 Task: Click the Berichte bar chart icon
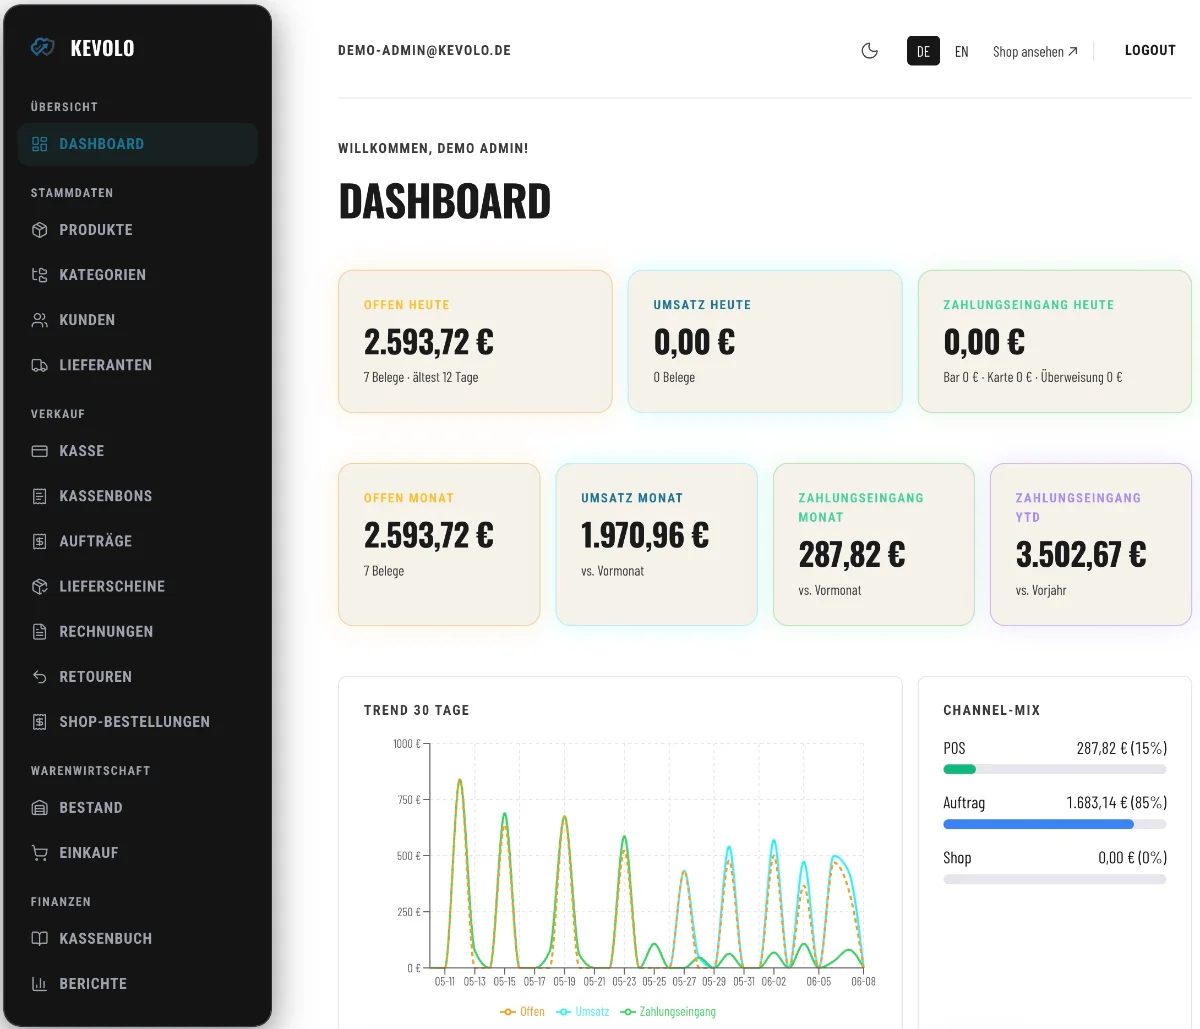pos(40,984)
